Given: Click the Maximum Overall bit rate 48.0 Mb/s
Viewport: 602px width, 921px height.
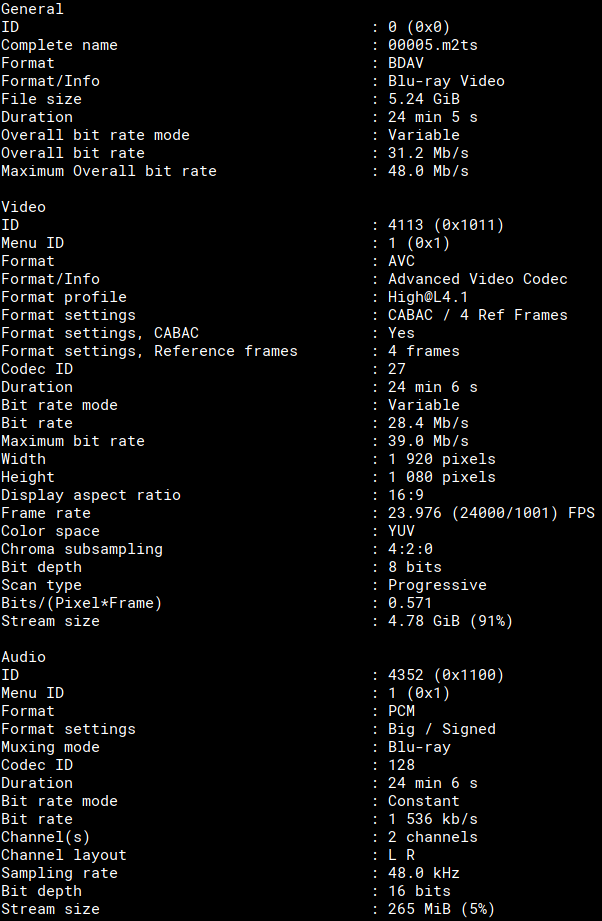Looking at the screenshot, I should click(x=428, y=171).
